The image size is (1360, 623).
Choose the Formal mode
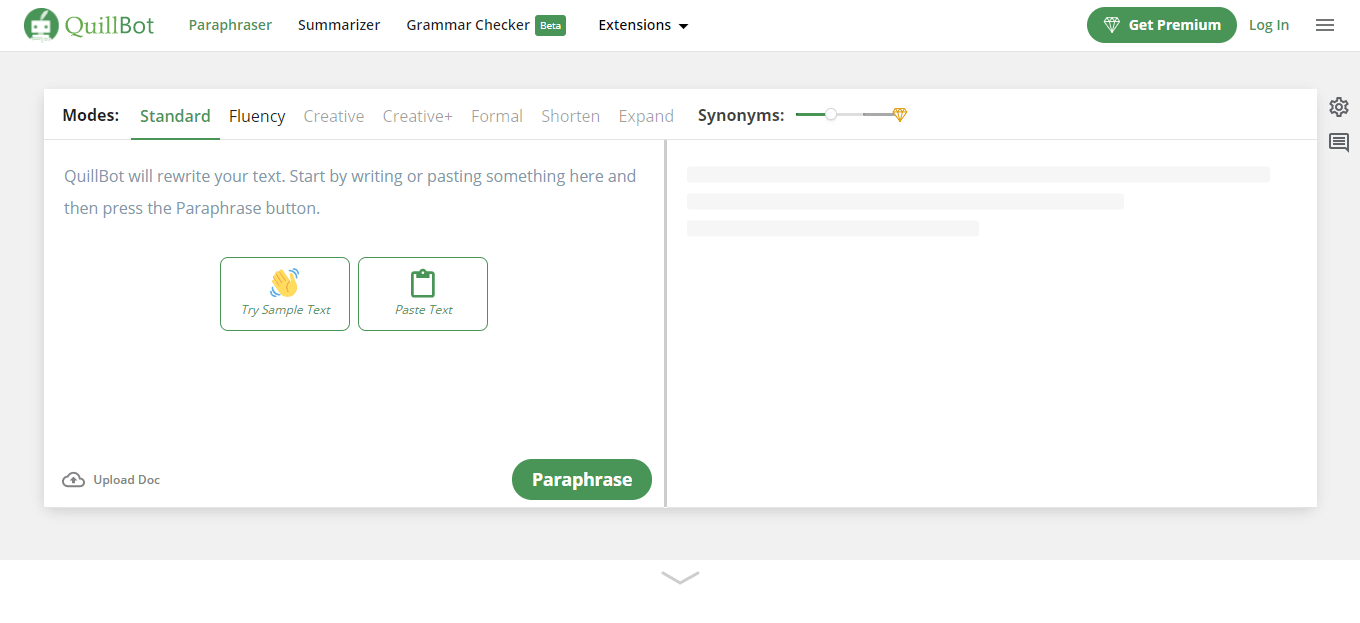point(497,116)
